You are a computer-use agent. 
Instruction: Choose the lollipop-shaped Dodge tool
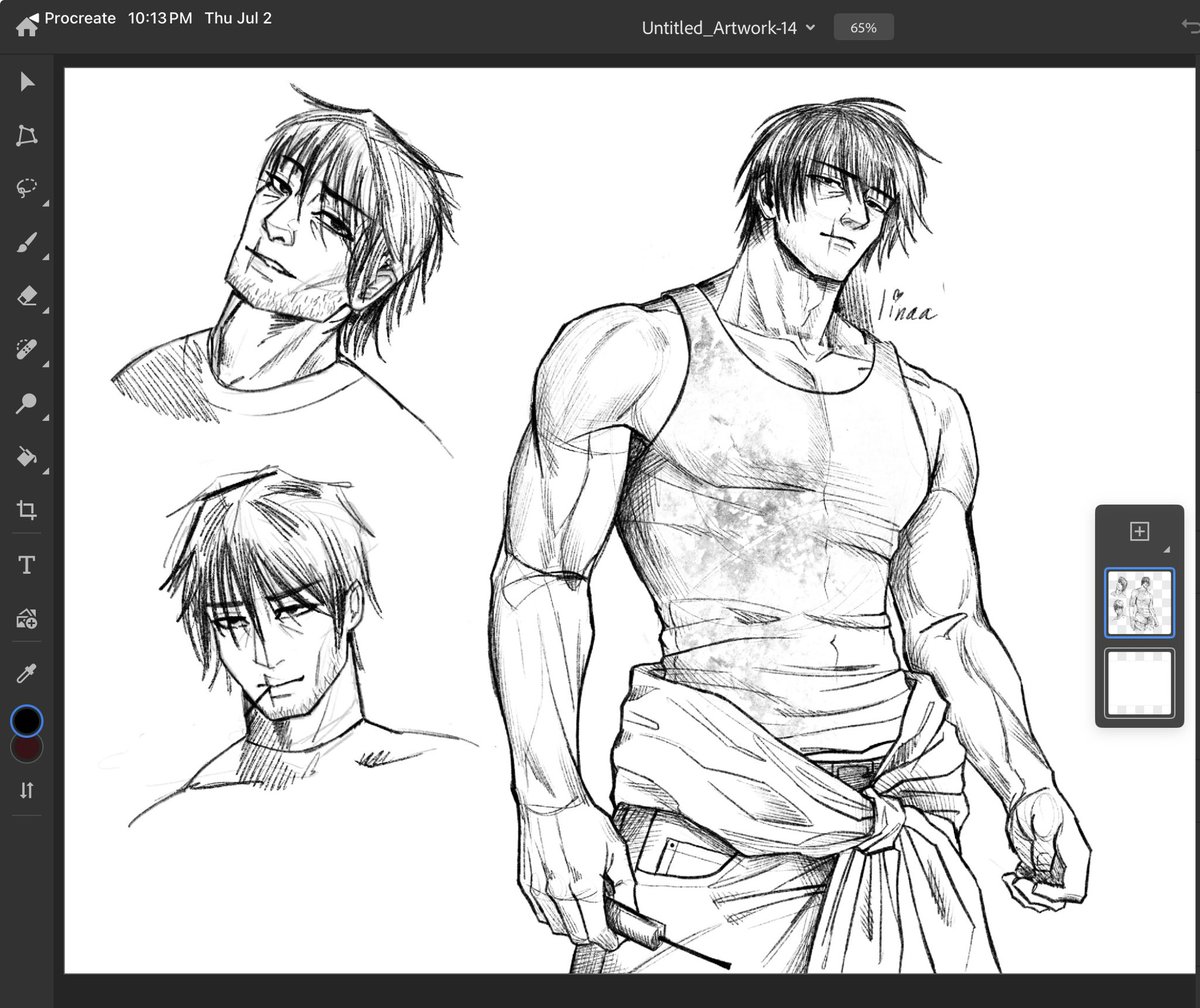pos(27,403)
